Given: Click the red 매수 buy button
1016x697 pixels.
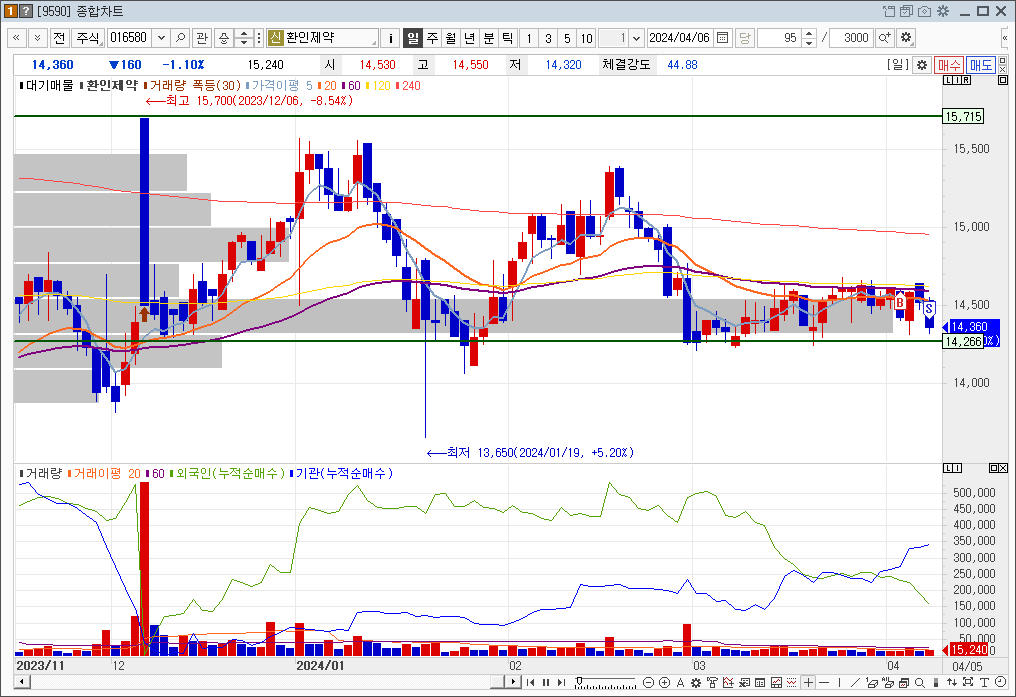Looking at the screenshot, I should coord(949,65).
